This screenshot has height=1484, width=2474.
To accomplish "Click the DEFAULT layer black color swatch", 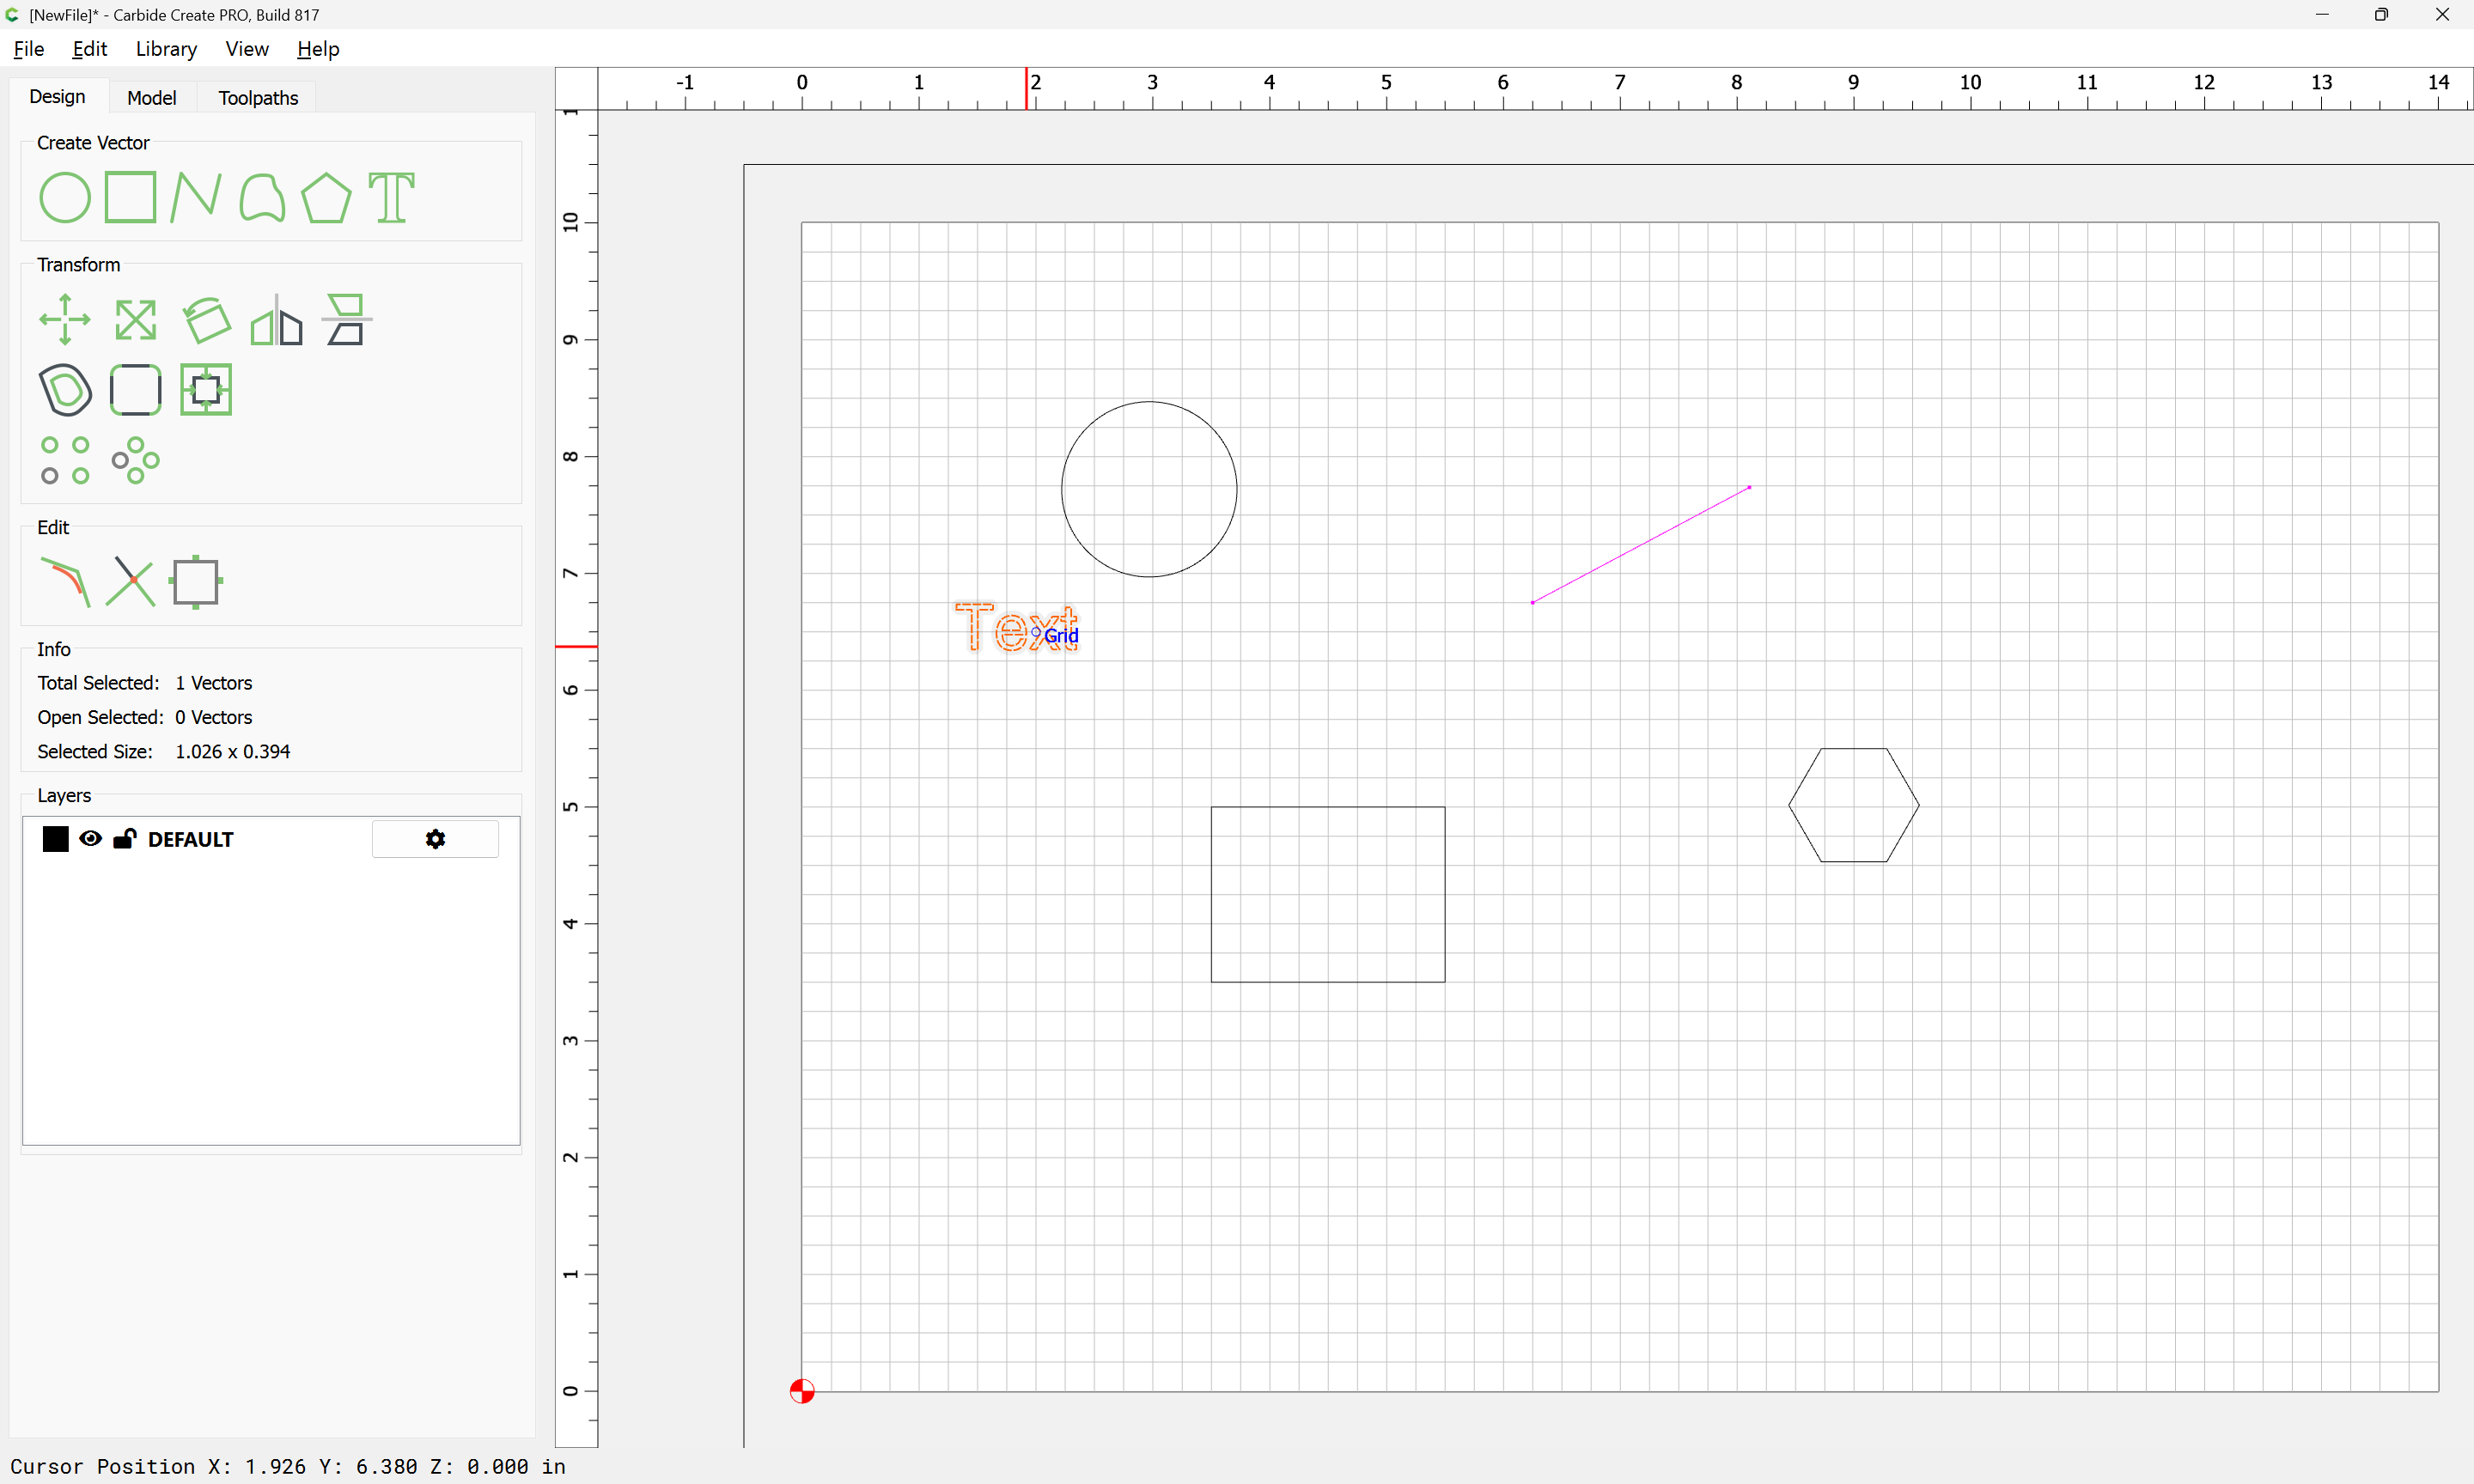I will pos(56,839).
